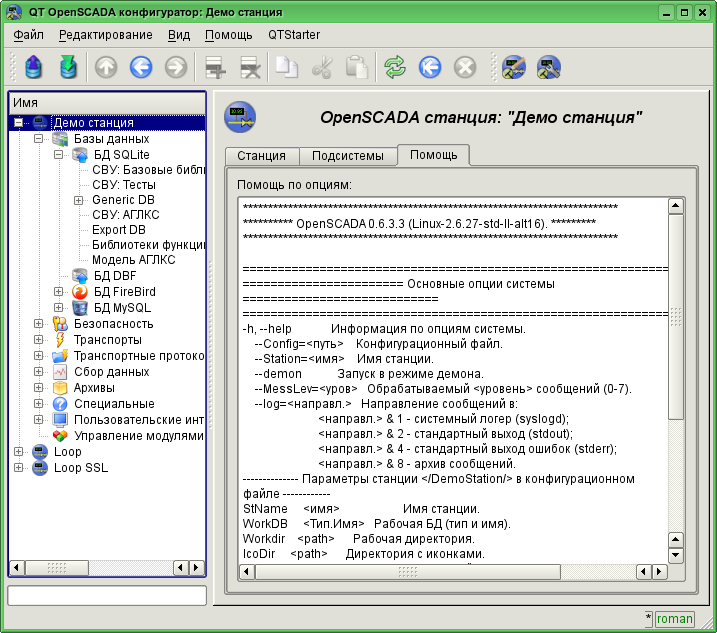Image resolution: width=717 pixels, height=633 pixels.
Task: Click the Управление модулями colored blocks icon
Action: (60, 436)
